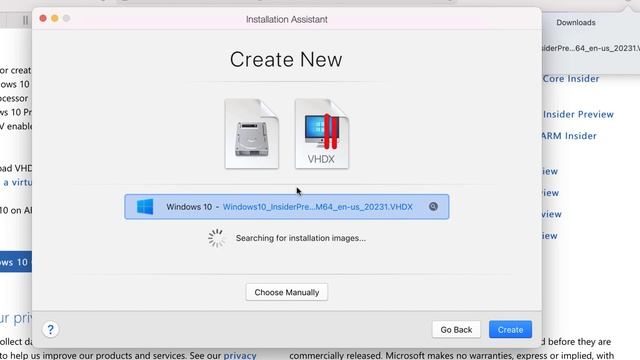Open the Core Insider link in the browser
This screenshot has width=640, height=360.
coord(571,79)
